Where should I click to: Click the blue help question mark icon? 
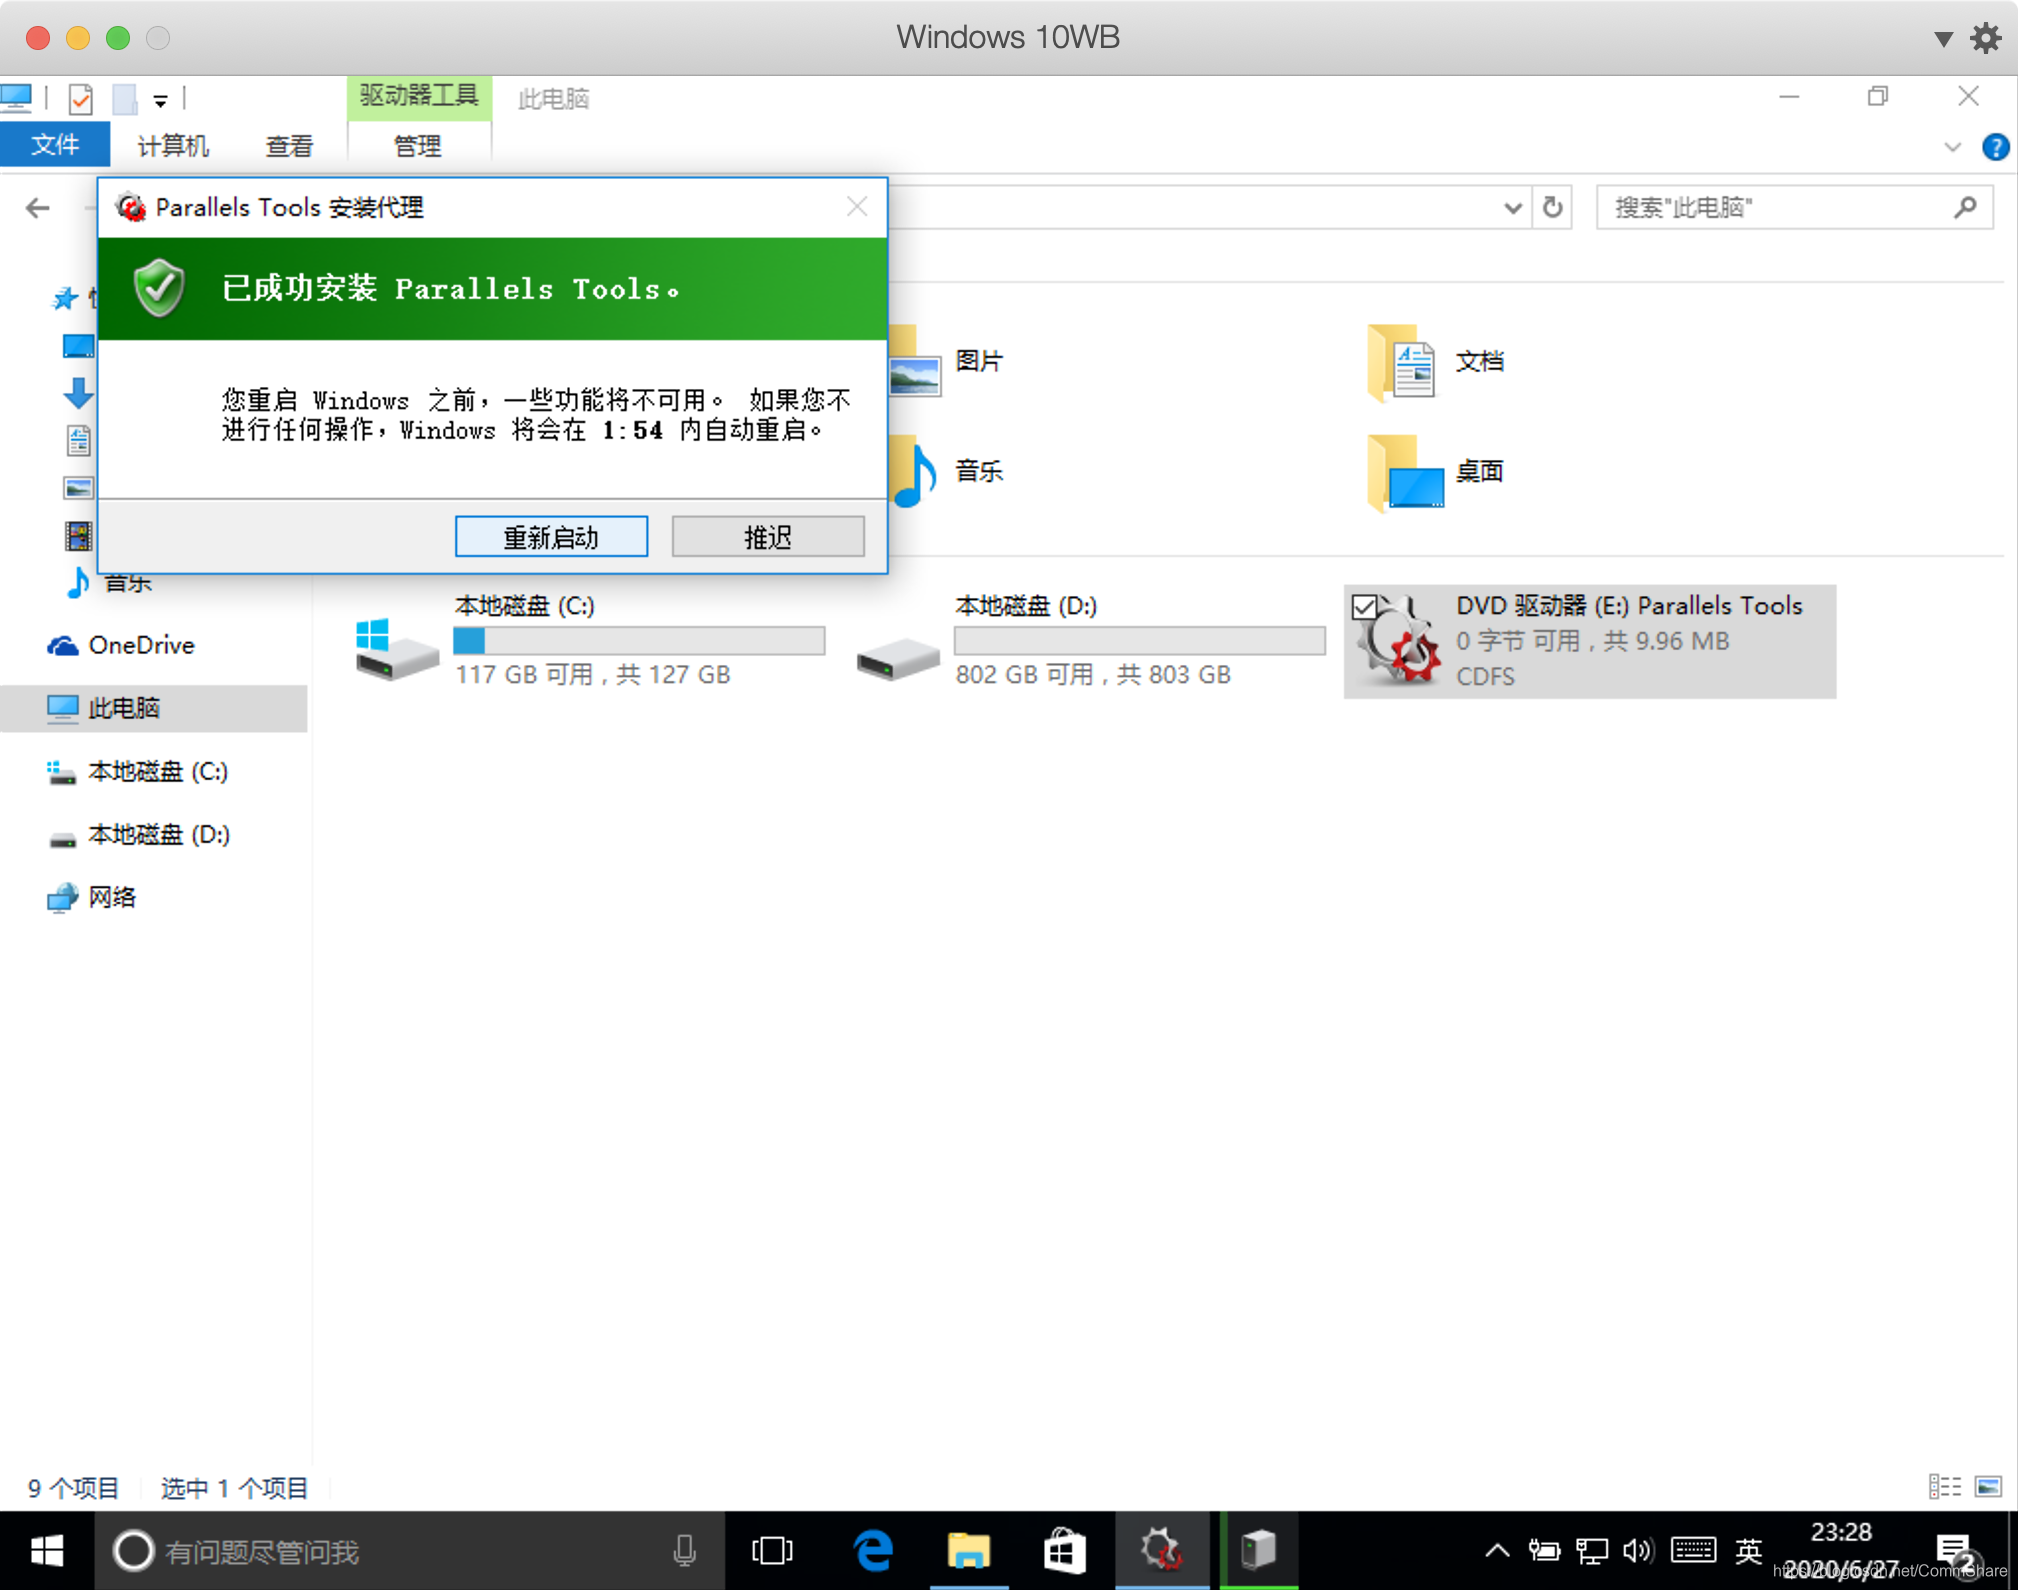[1995, 147]
